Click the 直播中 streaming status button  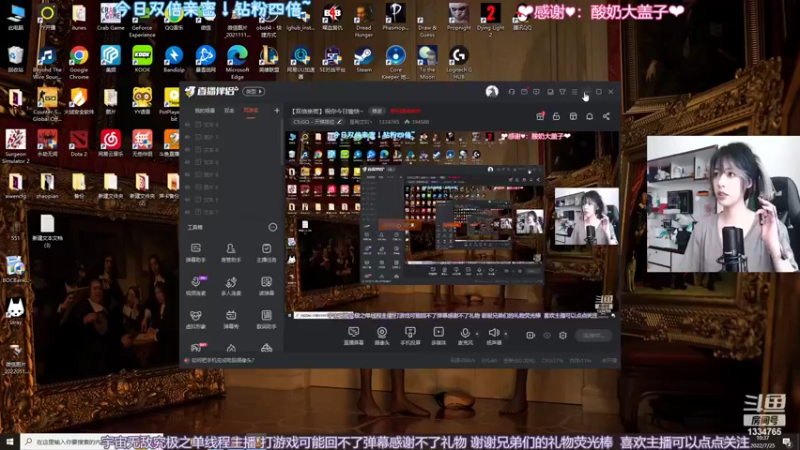pos(593,335)
